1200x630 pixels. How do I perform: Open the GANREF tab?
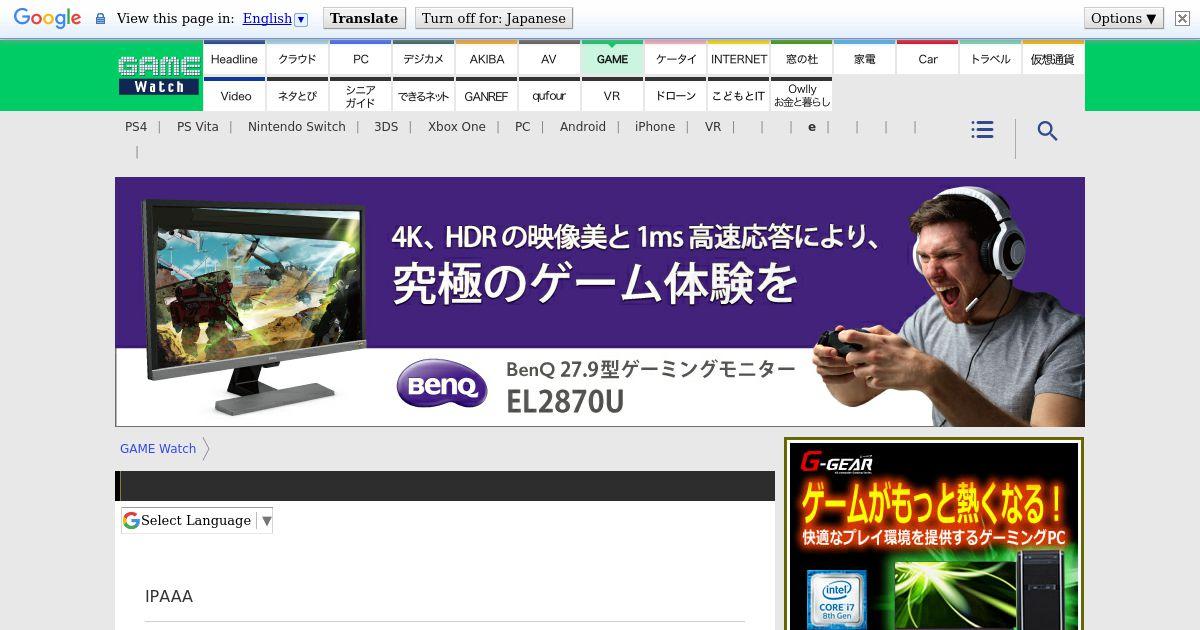pyautogui.click(x=486, y=95)
